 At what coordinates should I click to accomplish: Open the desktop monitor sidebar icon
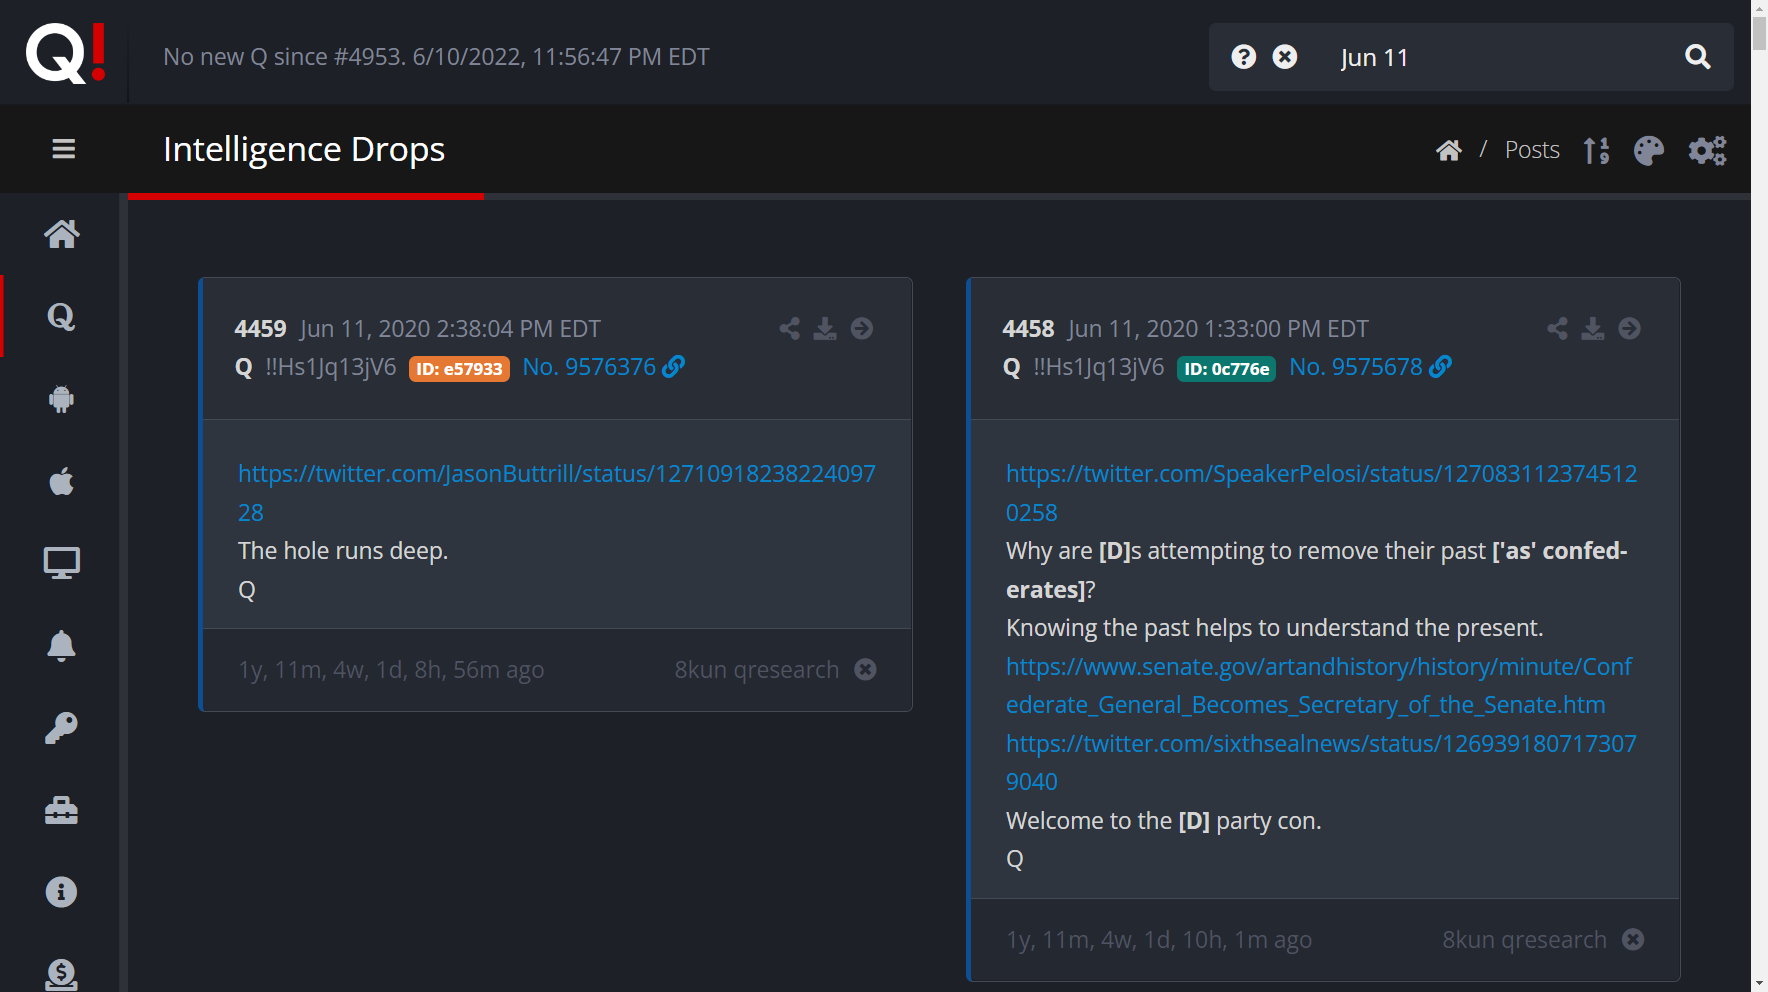[x=61, y=563]
